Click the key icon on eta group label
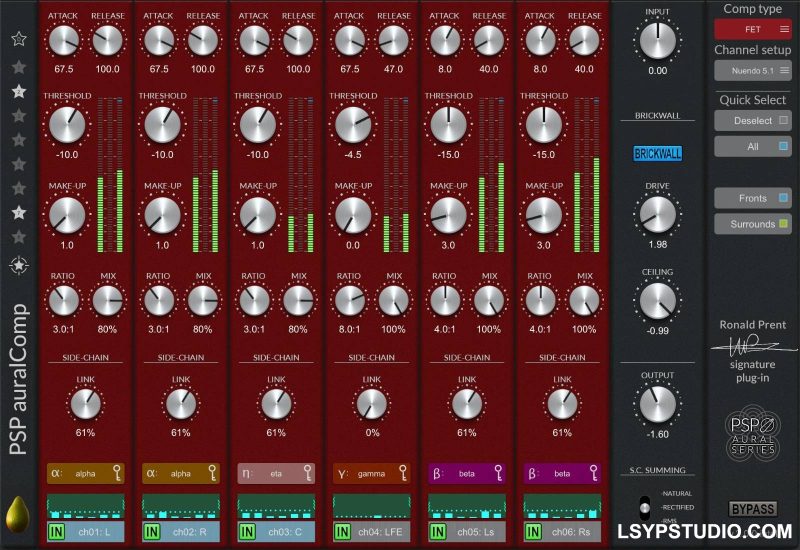 click(x=307, y=474)
